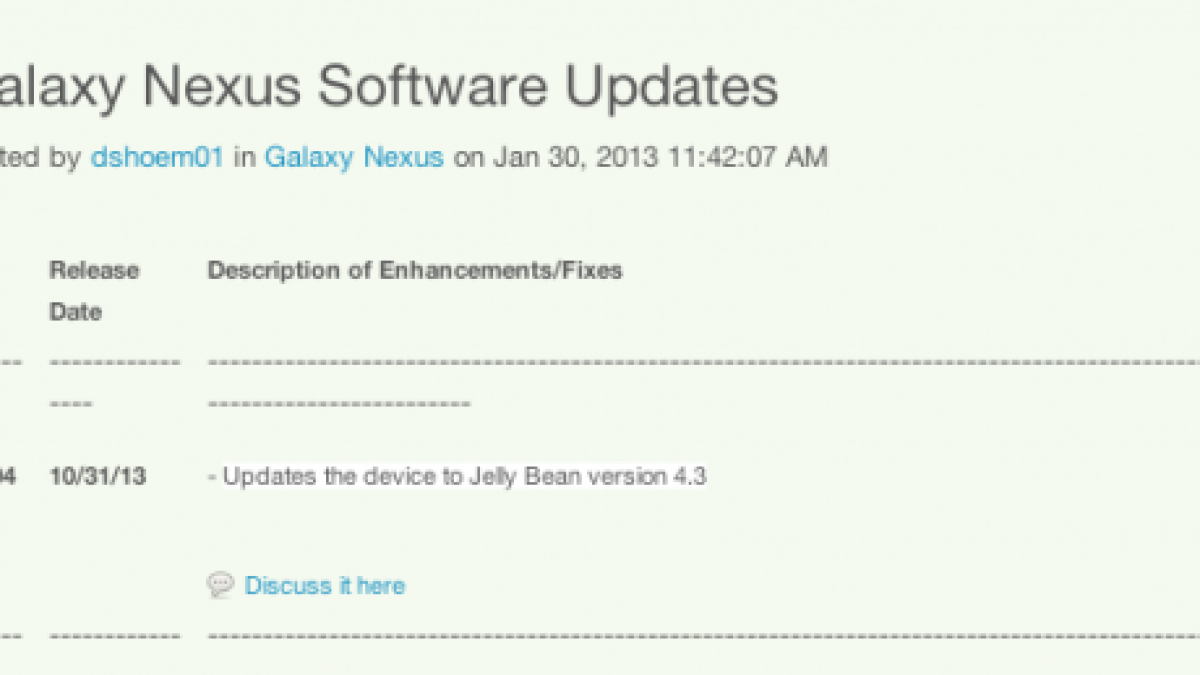
Task: Click the short dashed line above 10/31/13
Action: coord(71,404)
